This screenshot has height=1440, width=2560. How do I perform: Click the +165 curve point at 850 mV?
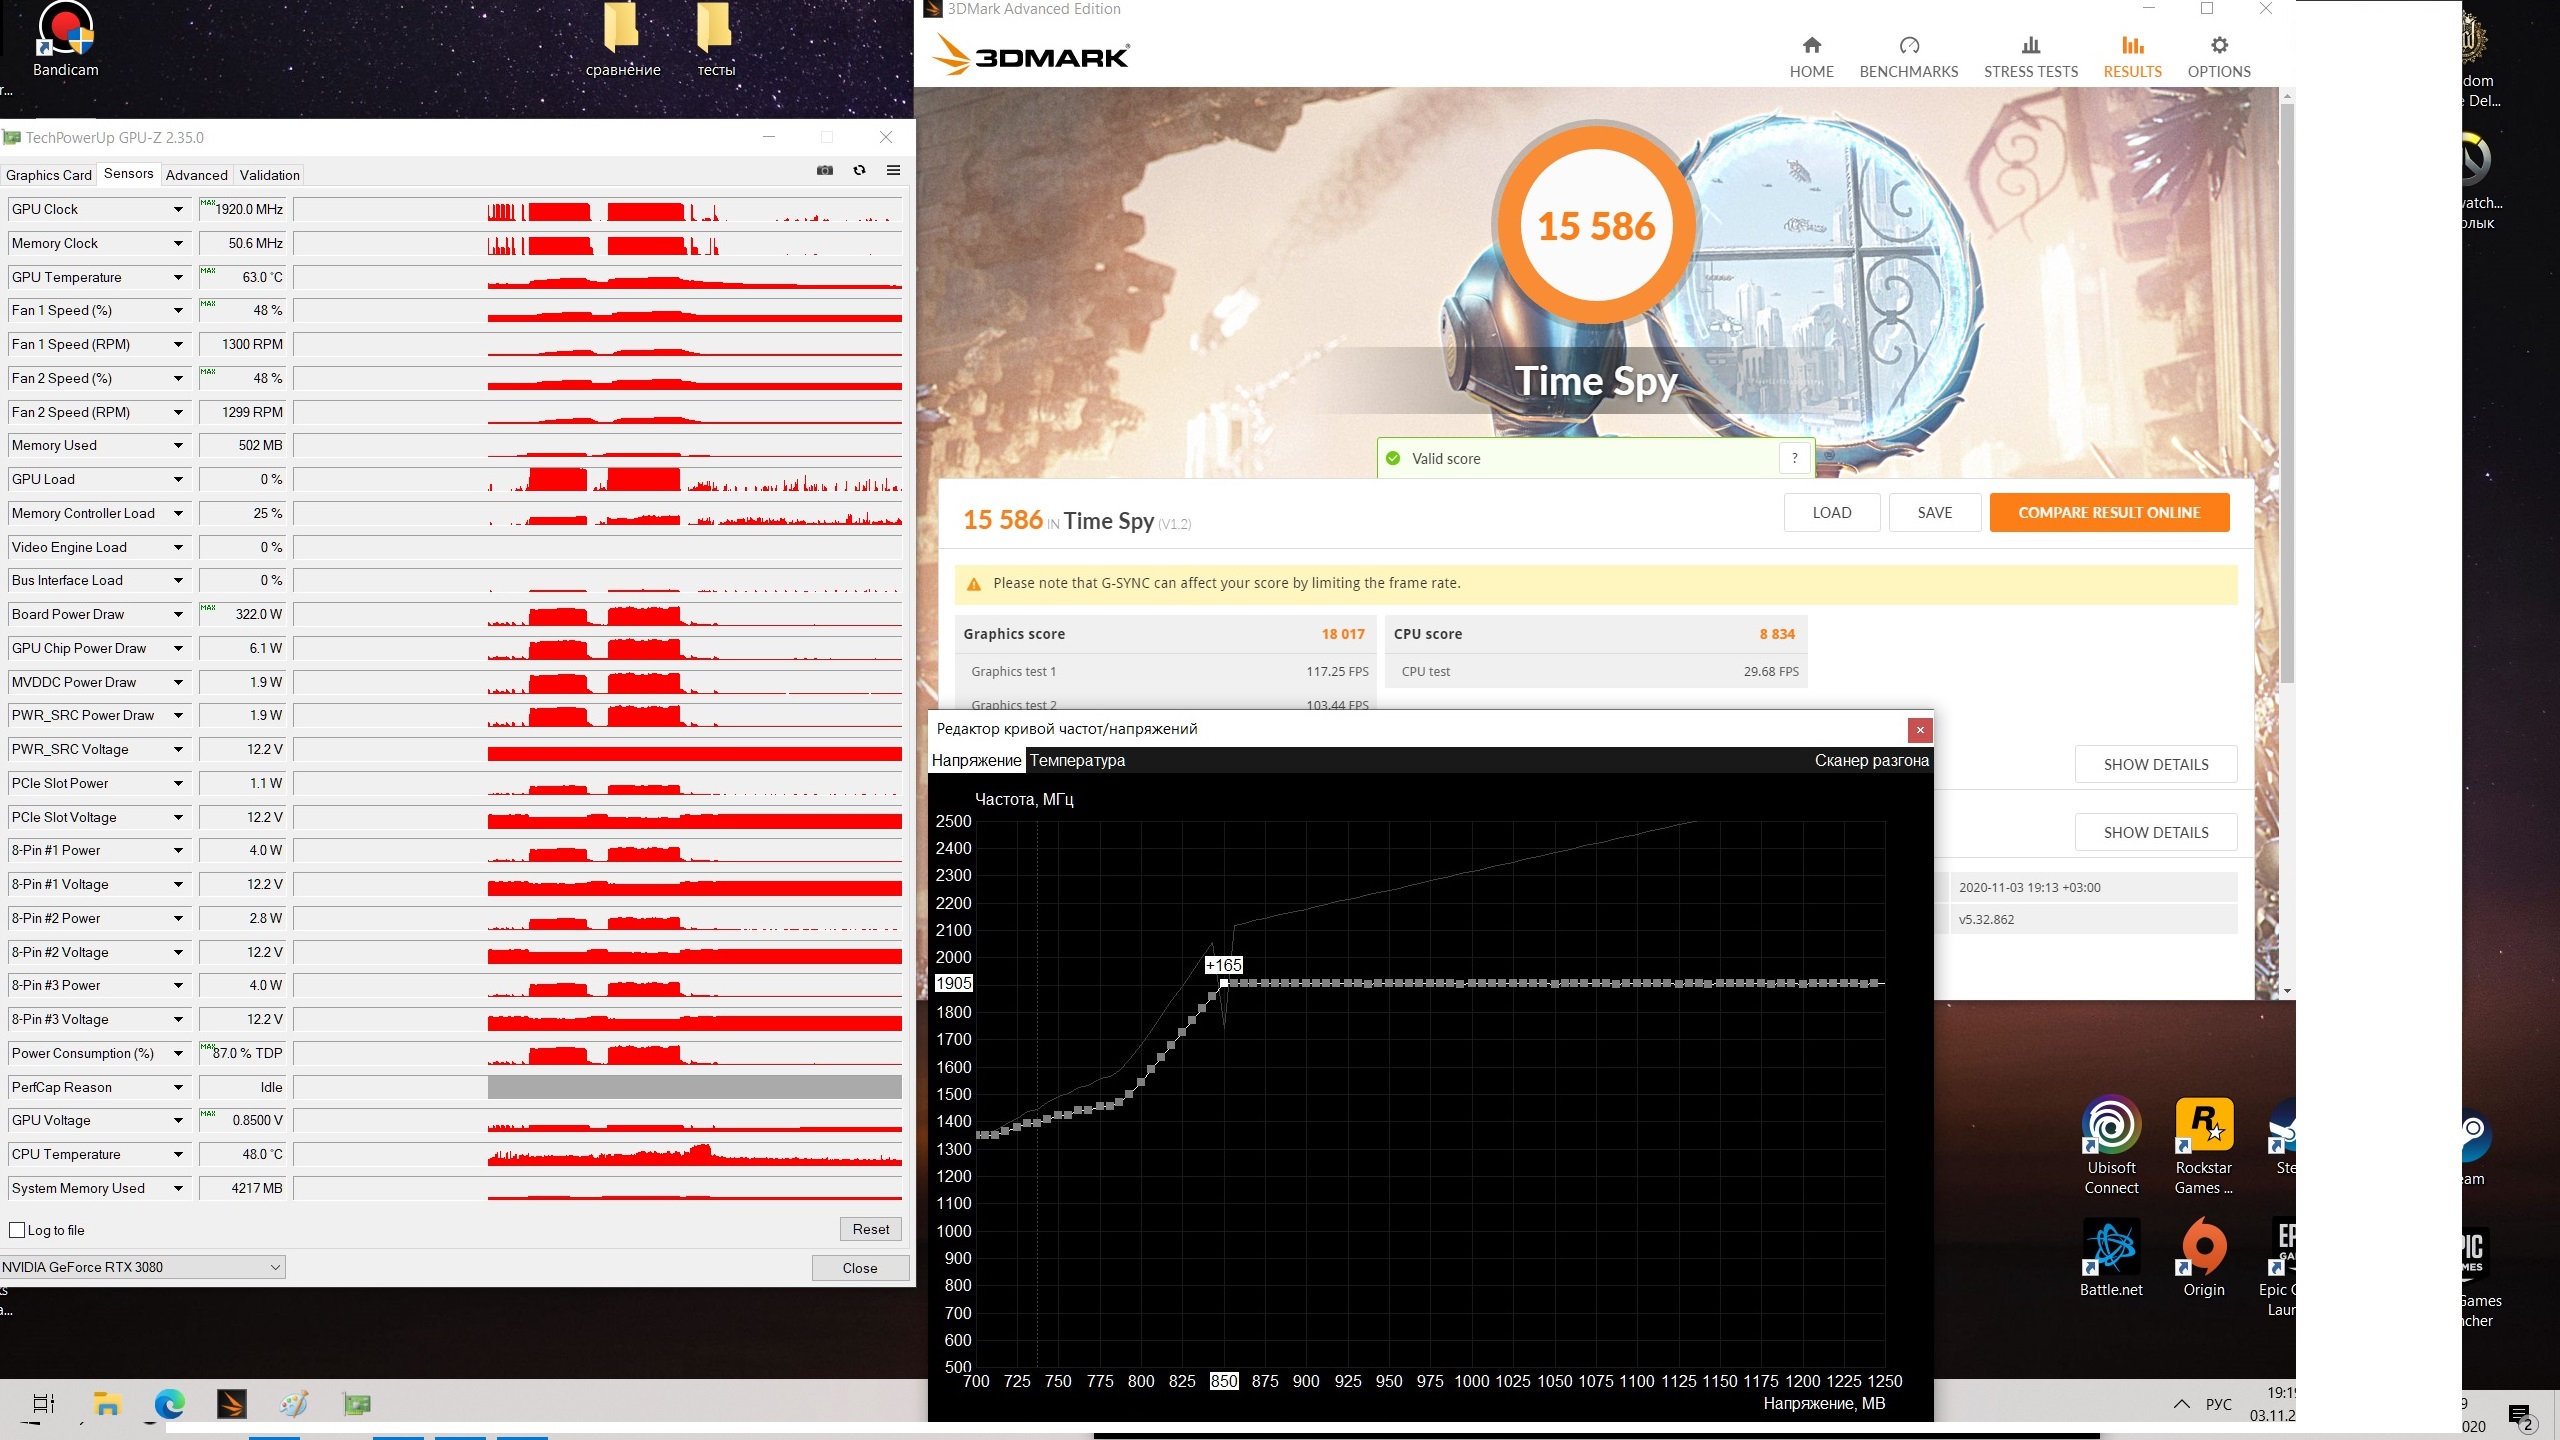point(1224,984)
